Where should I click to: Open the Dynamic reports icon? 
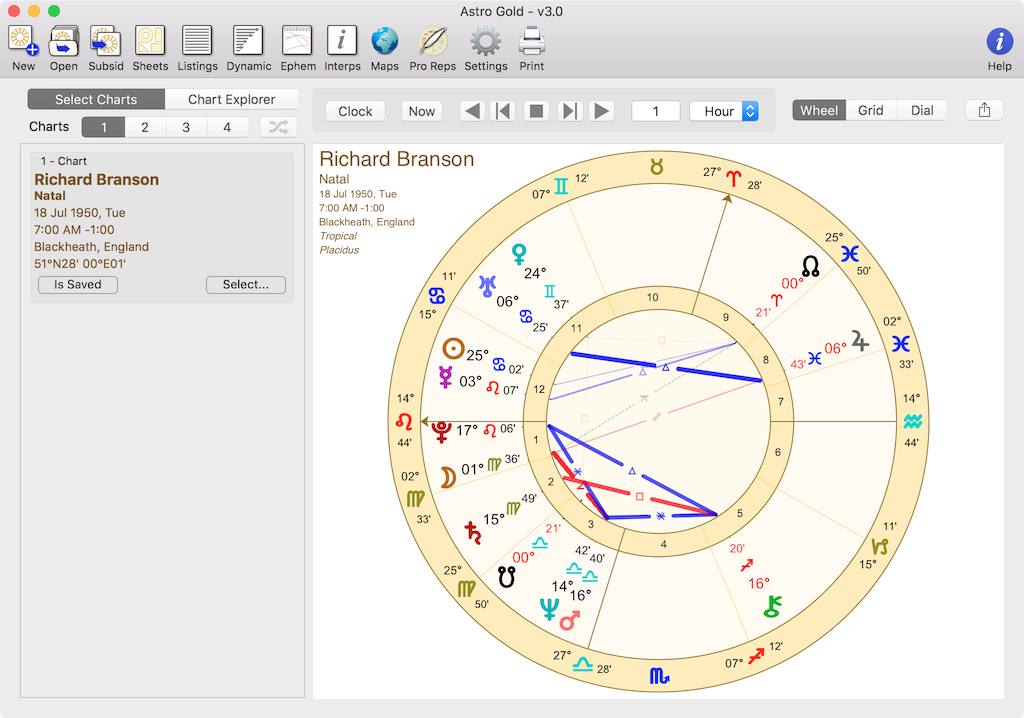tap(248, 41)
